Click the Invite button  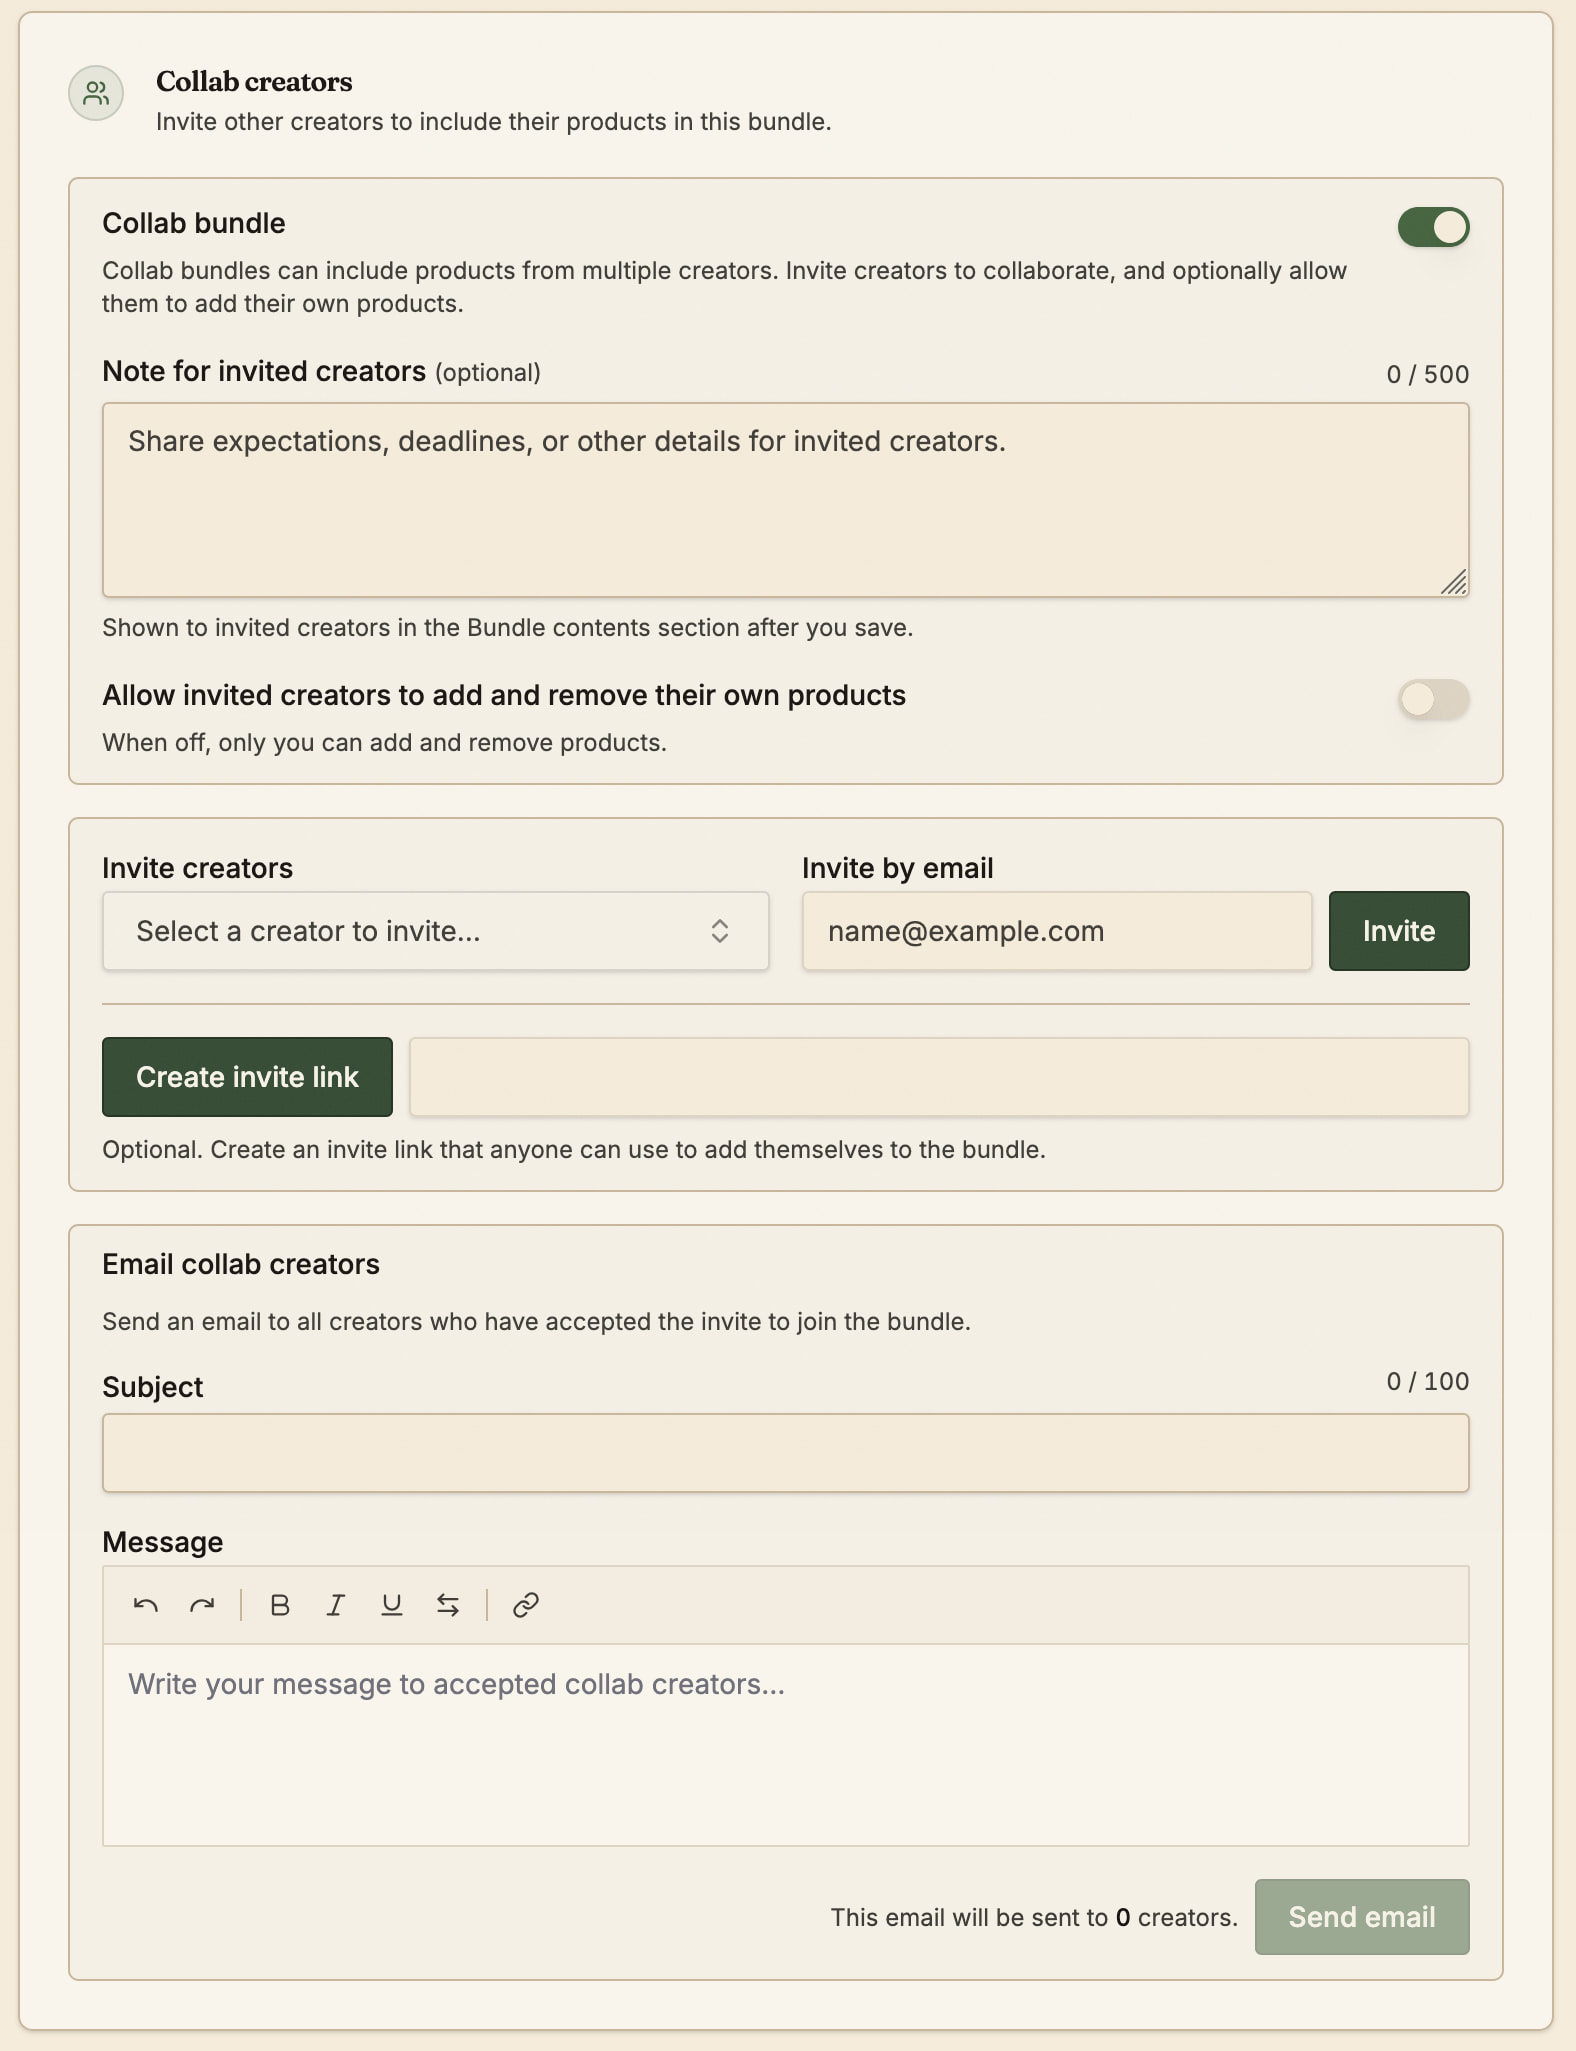[x=1399, y=931]
